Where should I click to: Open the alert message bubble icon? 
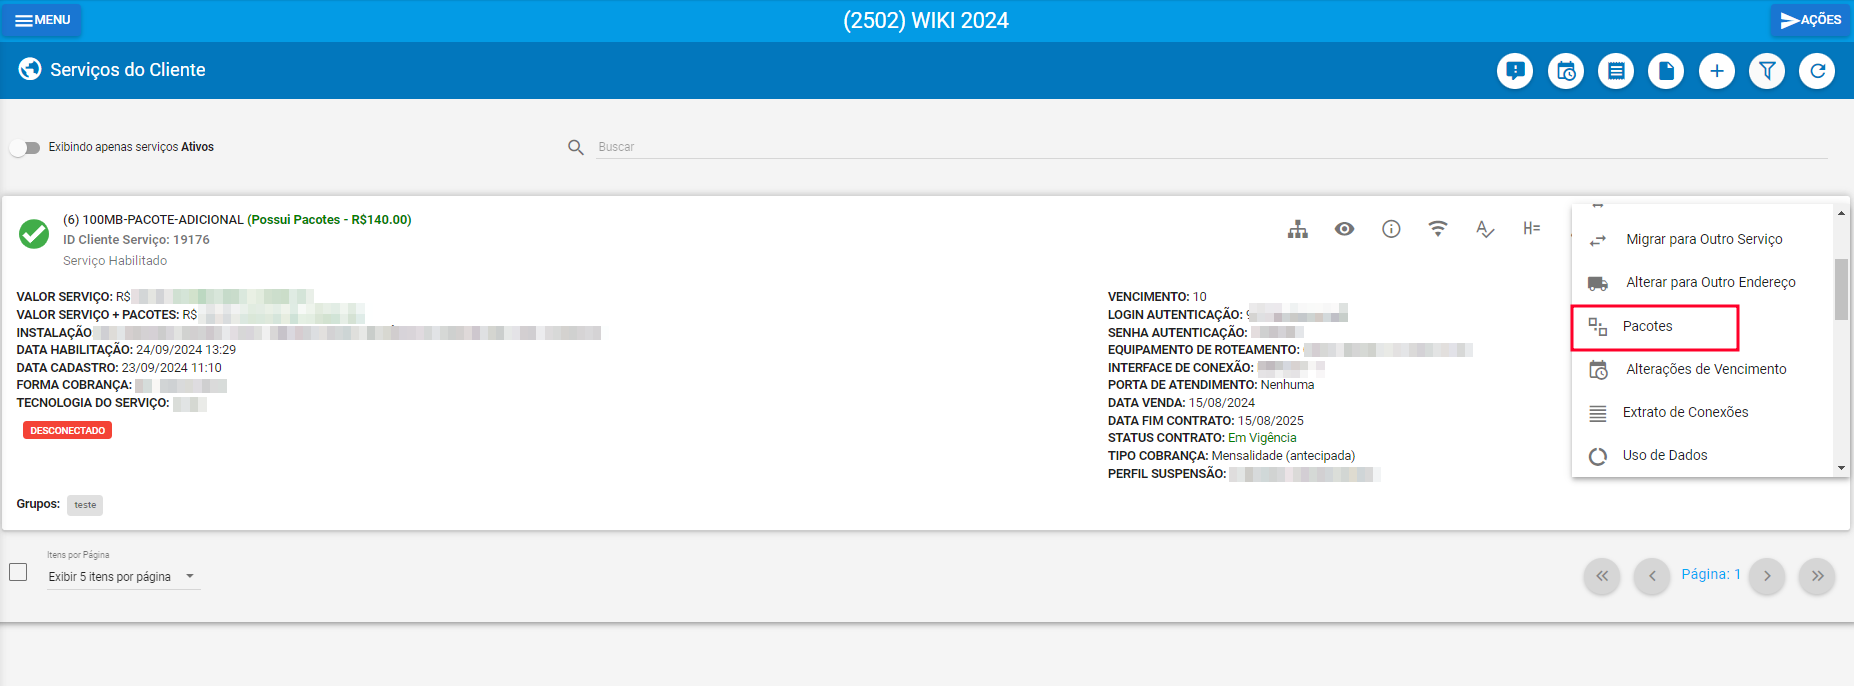coord(1515,71)
